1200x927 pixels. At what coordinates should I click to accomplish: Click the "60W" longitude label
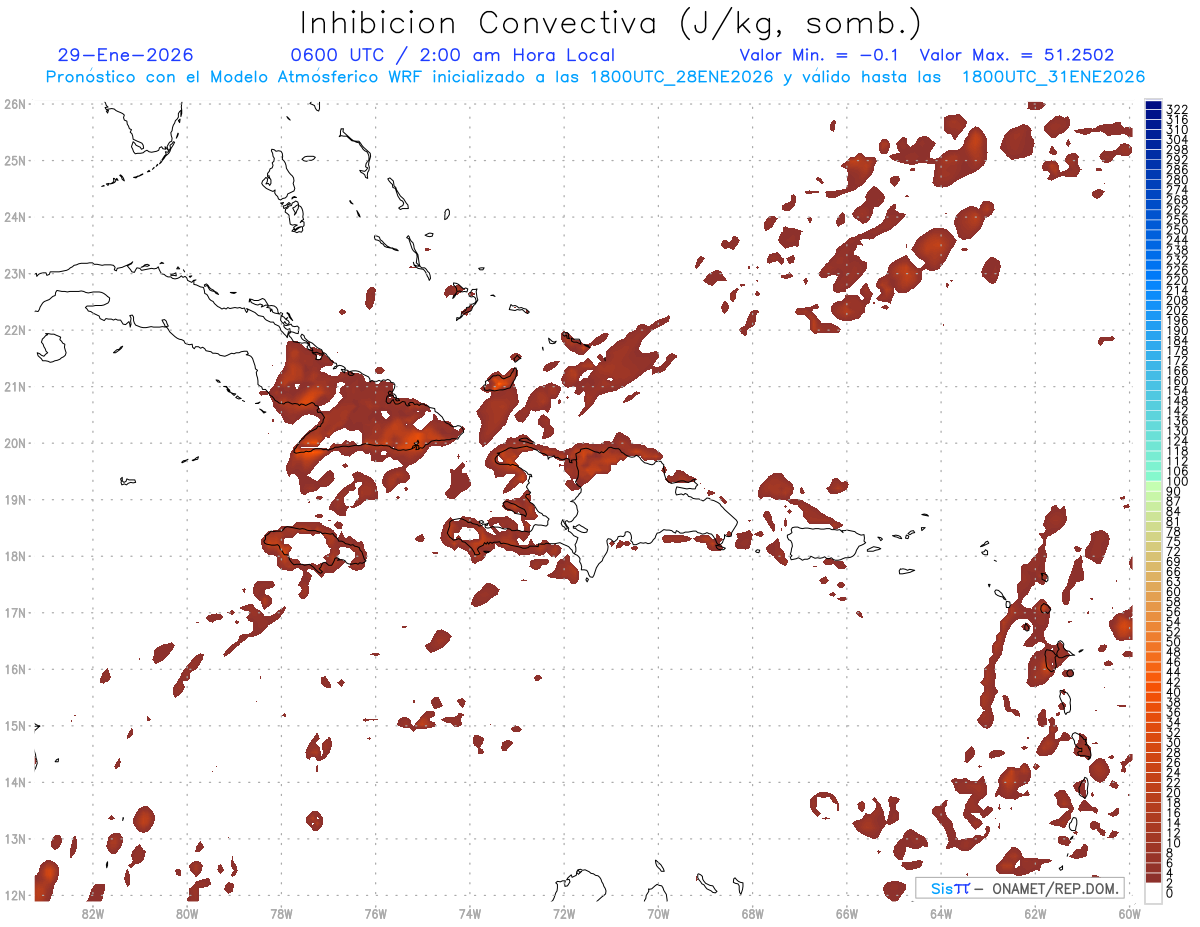click(1128, 913)
